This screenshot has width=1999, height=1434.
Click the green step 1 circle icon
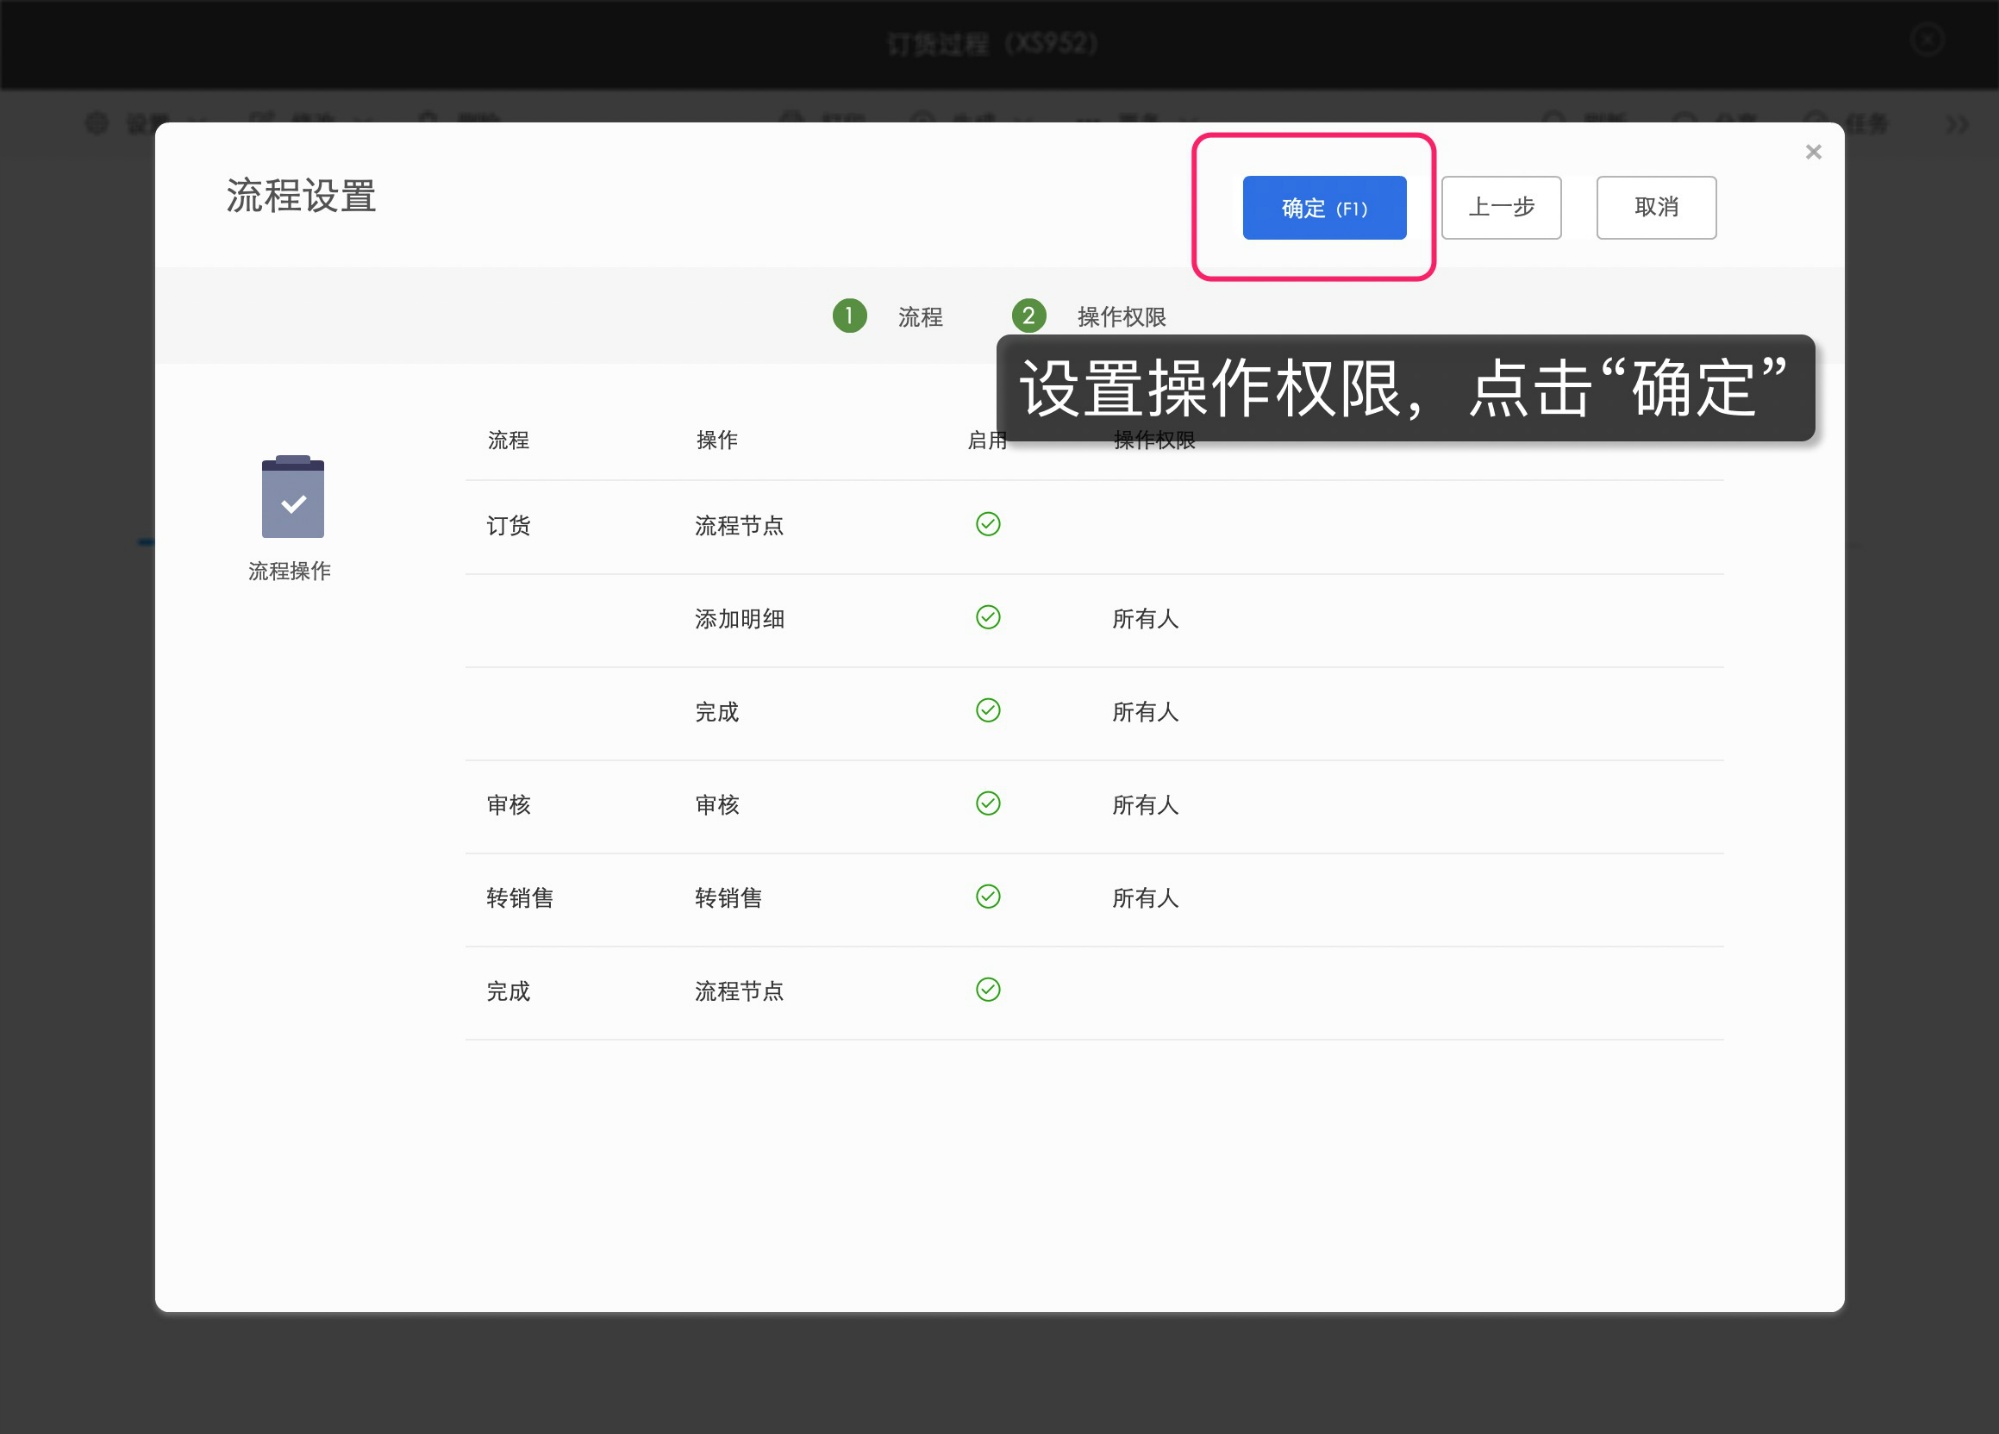tap(849, 316)
